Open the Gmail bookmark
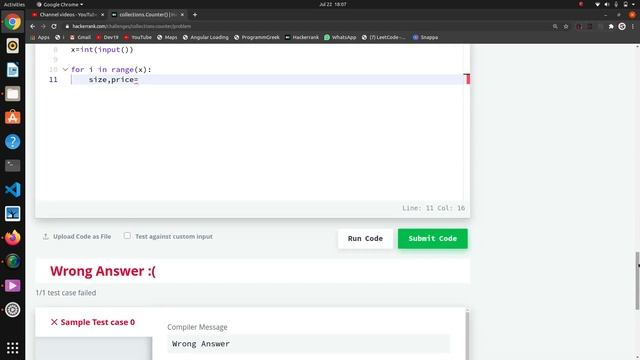Screen dimensions: 640x360 80,37
